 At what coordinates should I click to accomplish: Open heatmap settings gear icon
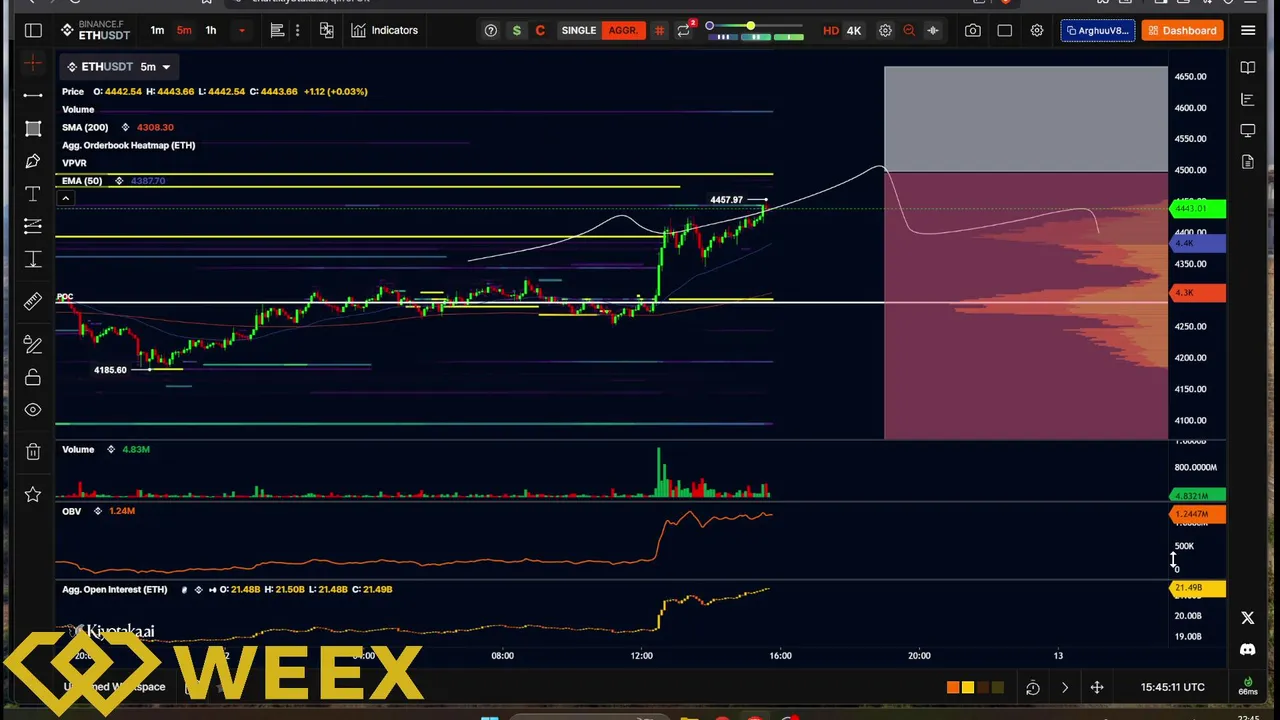885,30
